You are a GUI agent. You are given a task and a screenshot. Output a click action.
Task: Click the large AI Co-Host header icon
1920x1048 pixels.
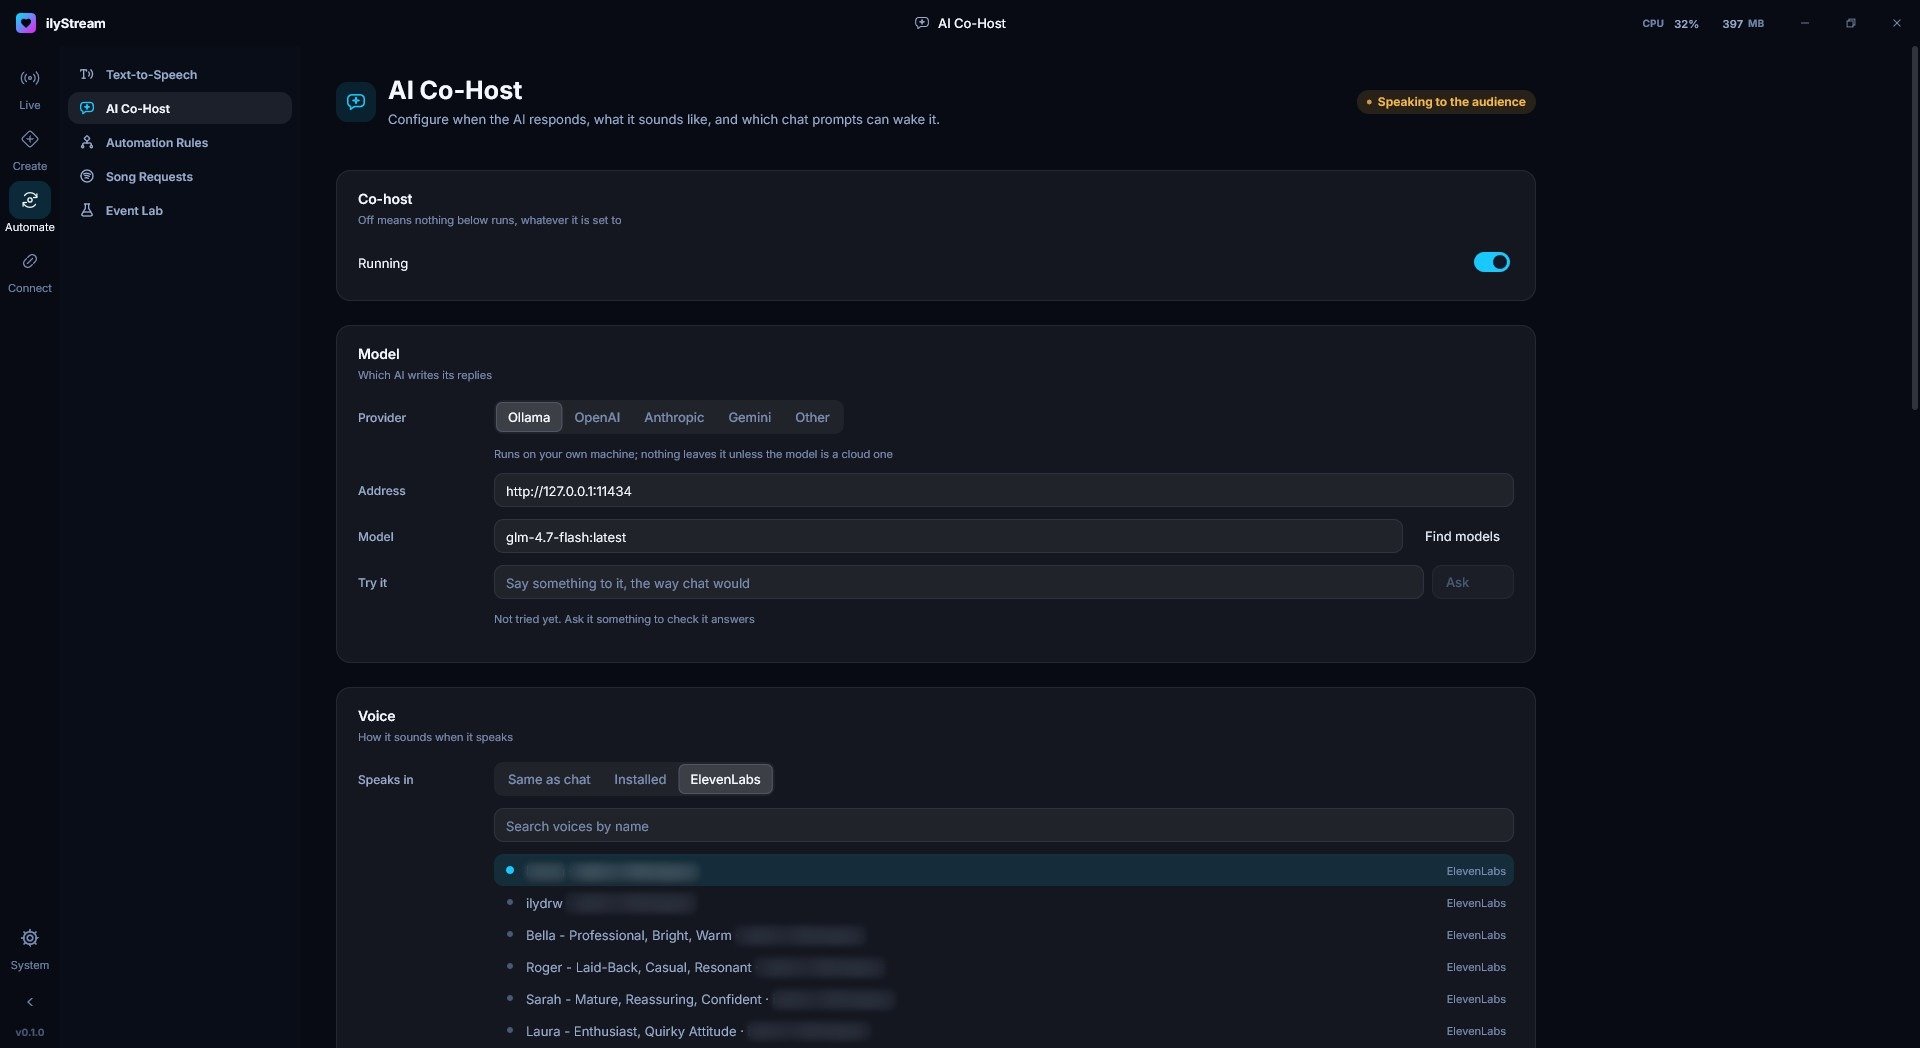(x=356, y=102)
